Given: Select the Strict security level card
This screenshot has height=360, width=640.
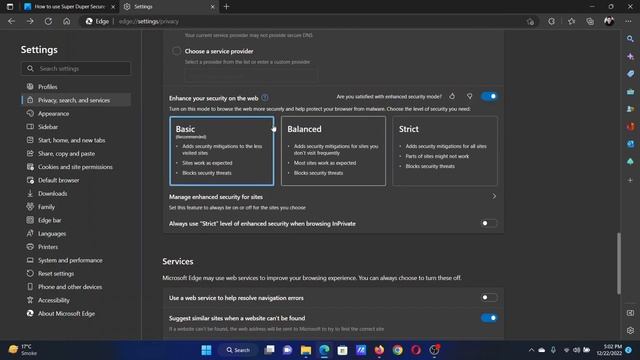Looking at the screenshot, I should point(445,151).
